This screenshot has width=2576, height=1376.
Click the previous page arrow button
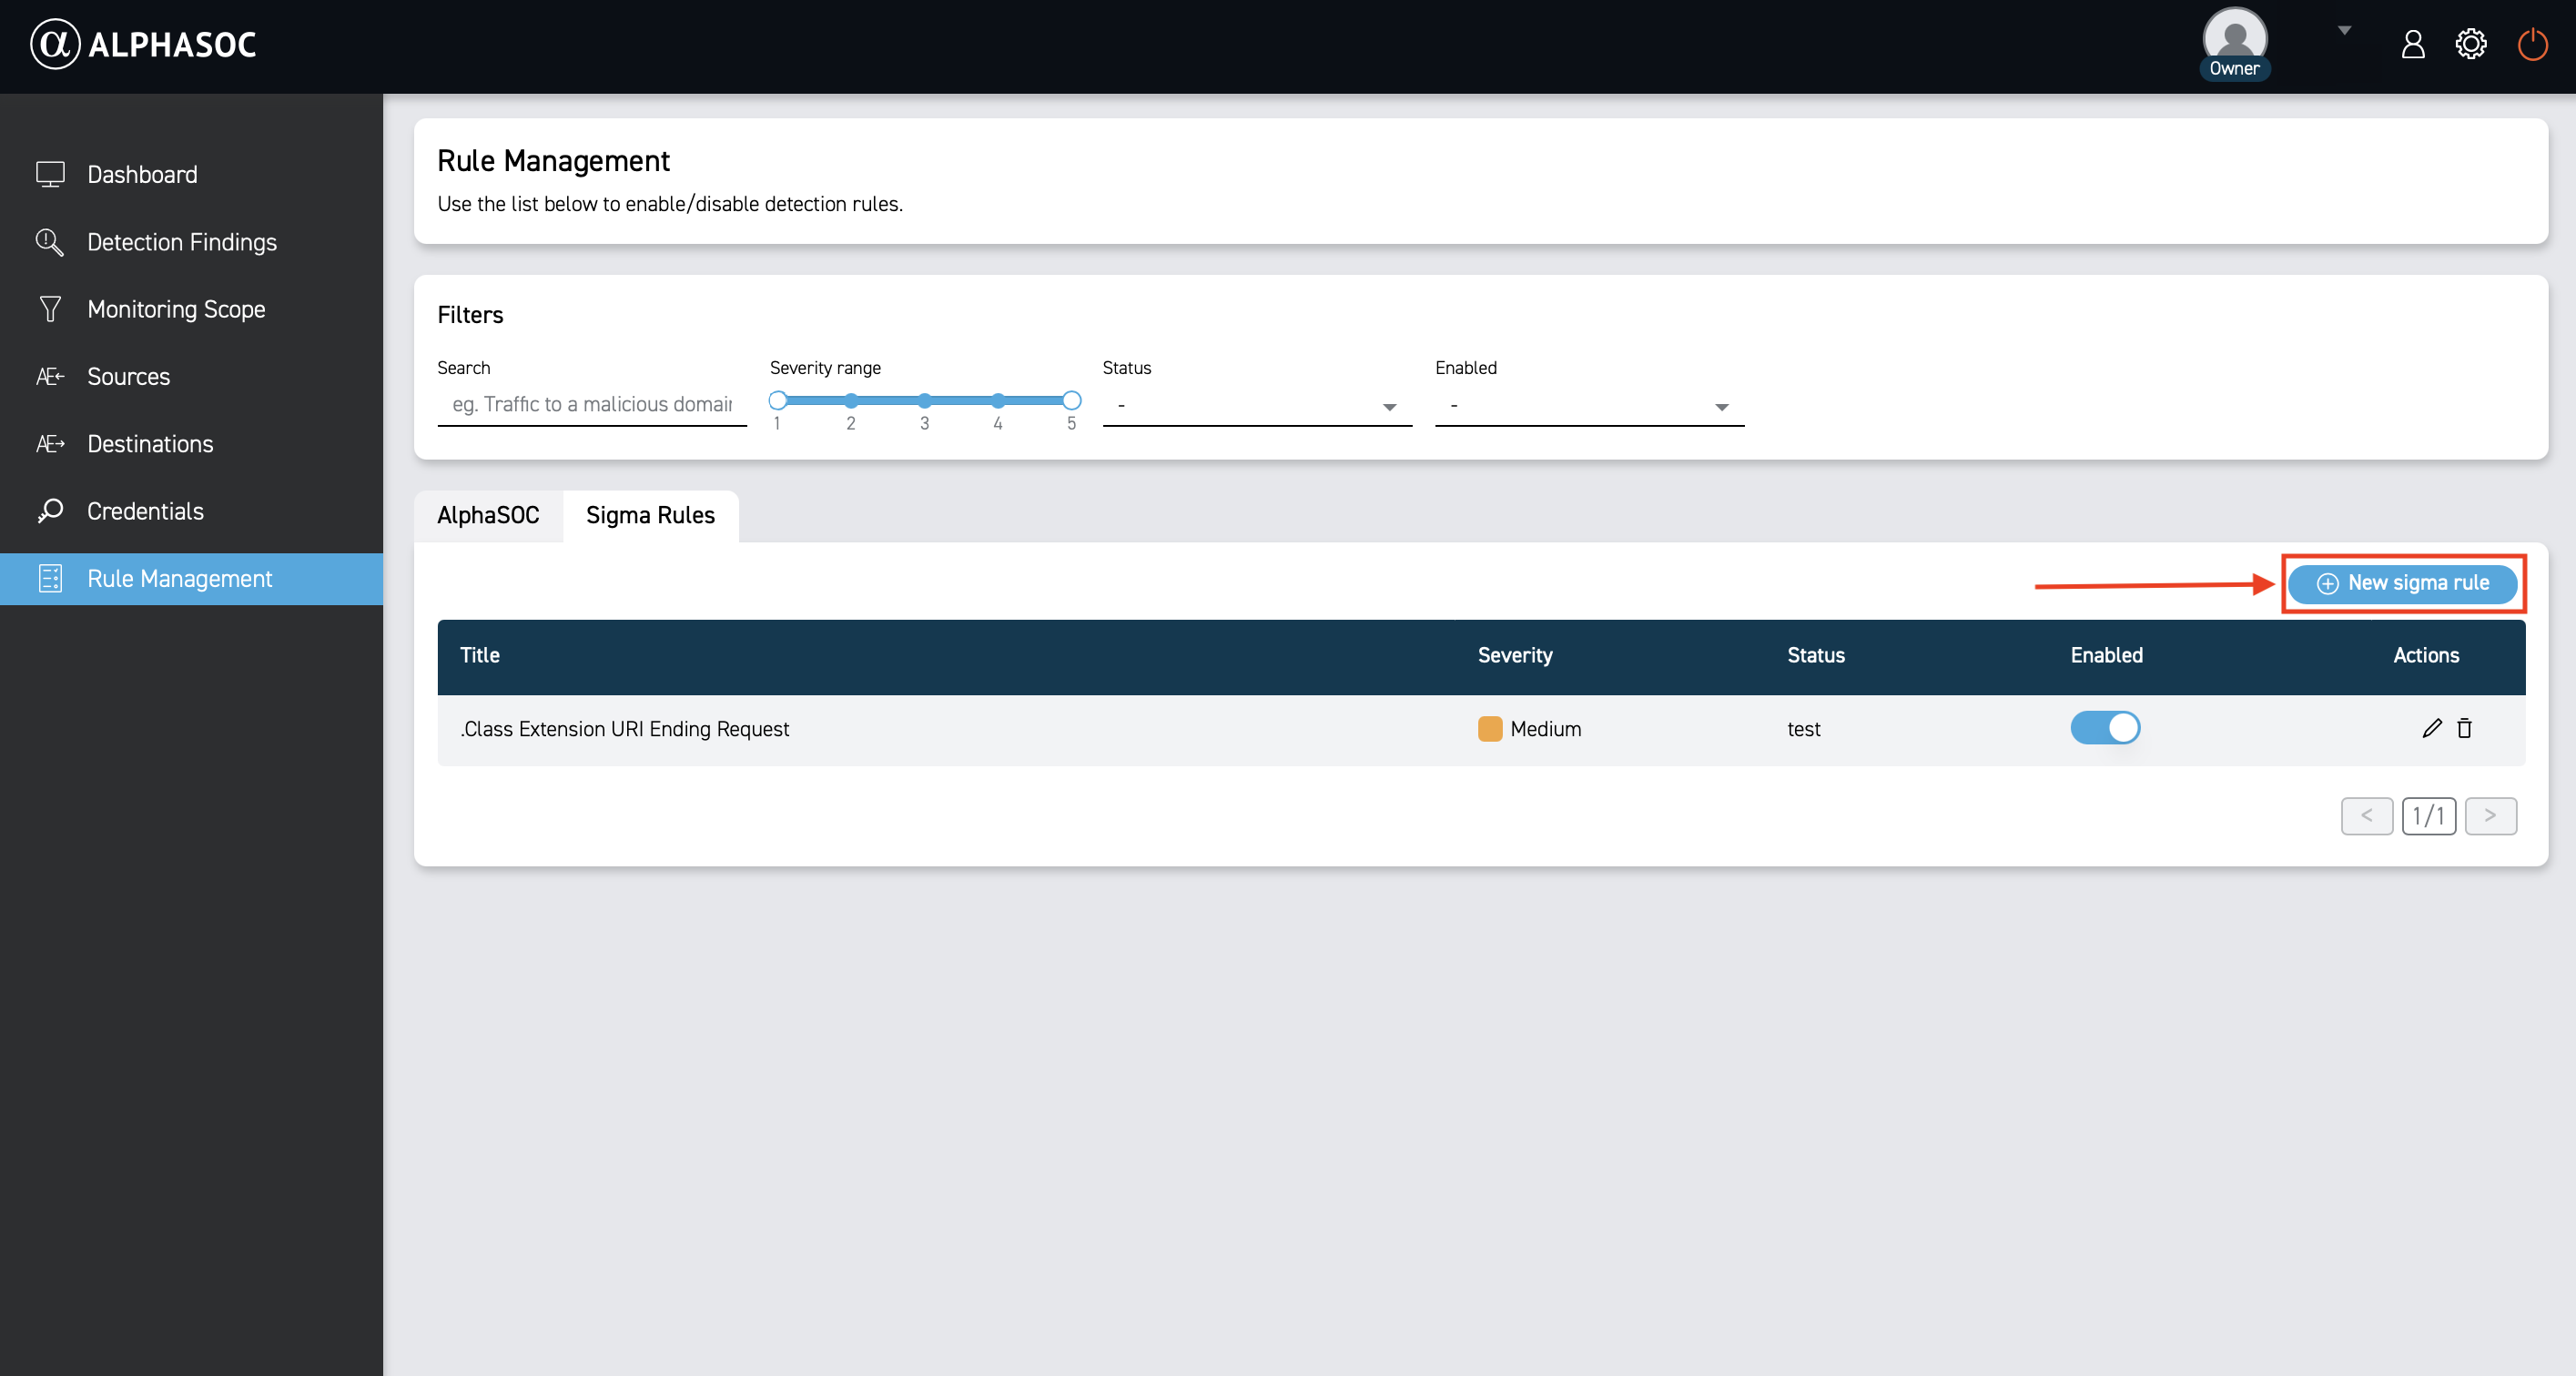point(2366,815)
